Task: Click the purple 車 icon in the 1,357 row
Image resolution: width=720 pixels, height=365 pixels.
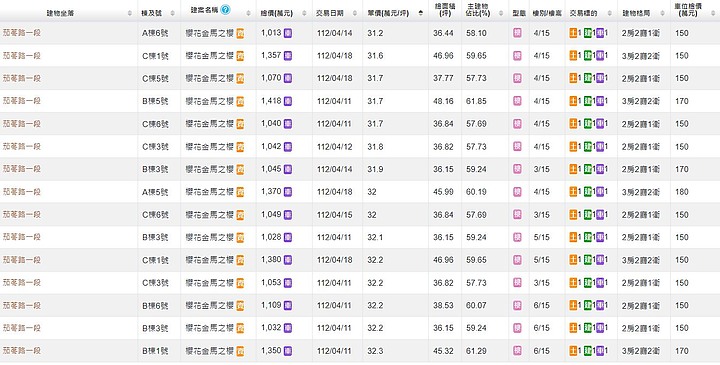Action: coord(600,56)
